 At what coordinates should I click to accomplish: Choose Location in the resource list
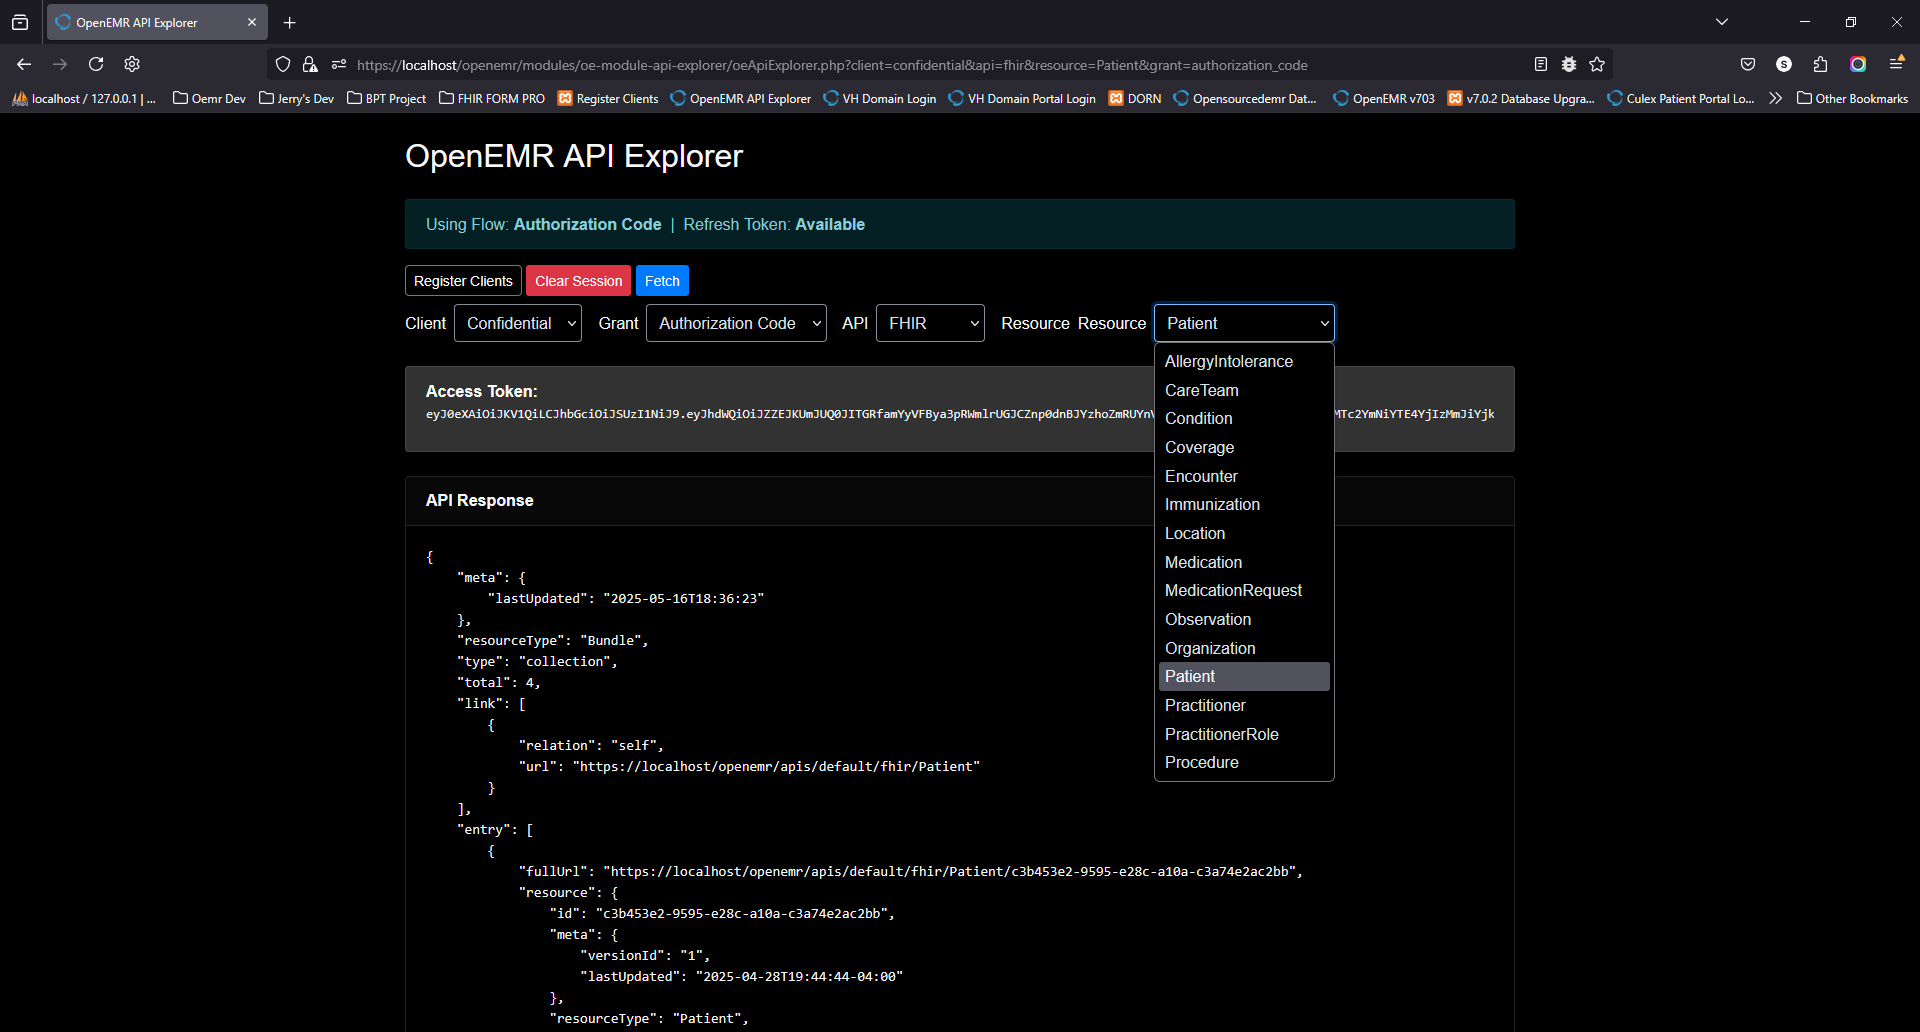pyautogui.click(x=1244, y=533)
